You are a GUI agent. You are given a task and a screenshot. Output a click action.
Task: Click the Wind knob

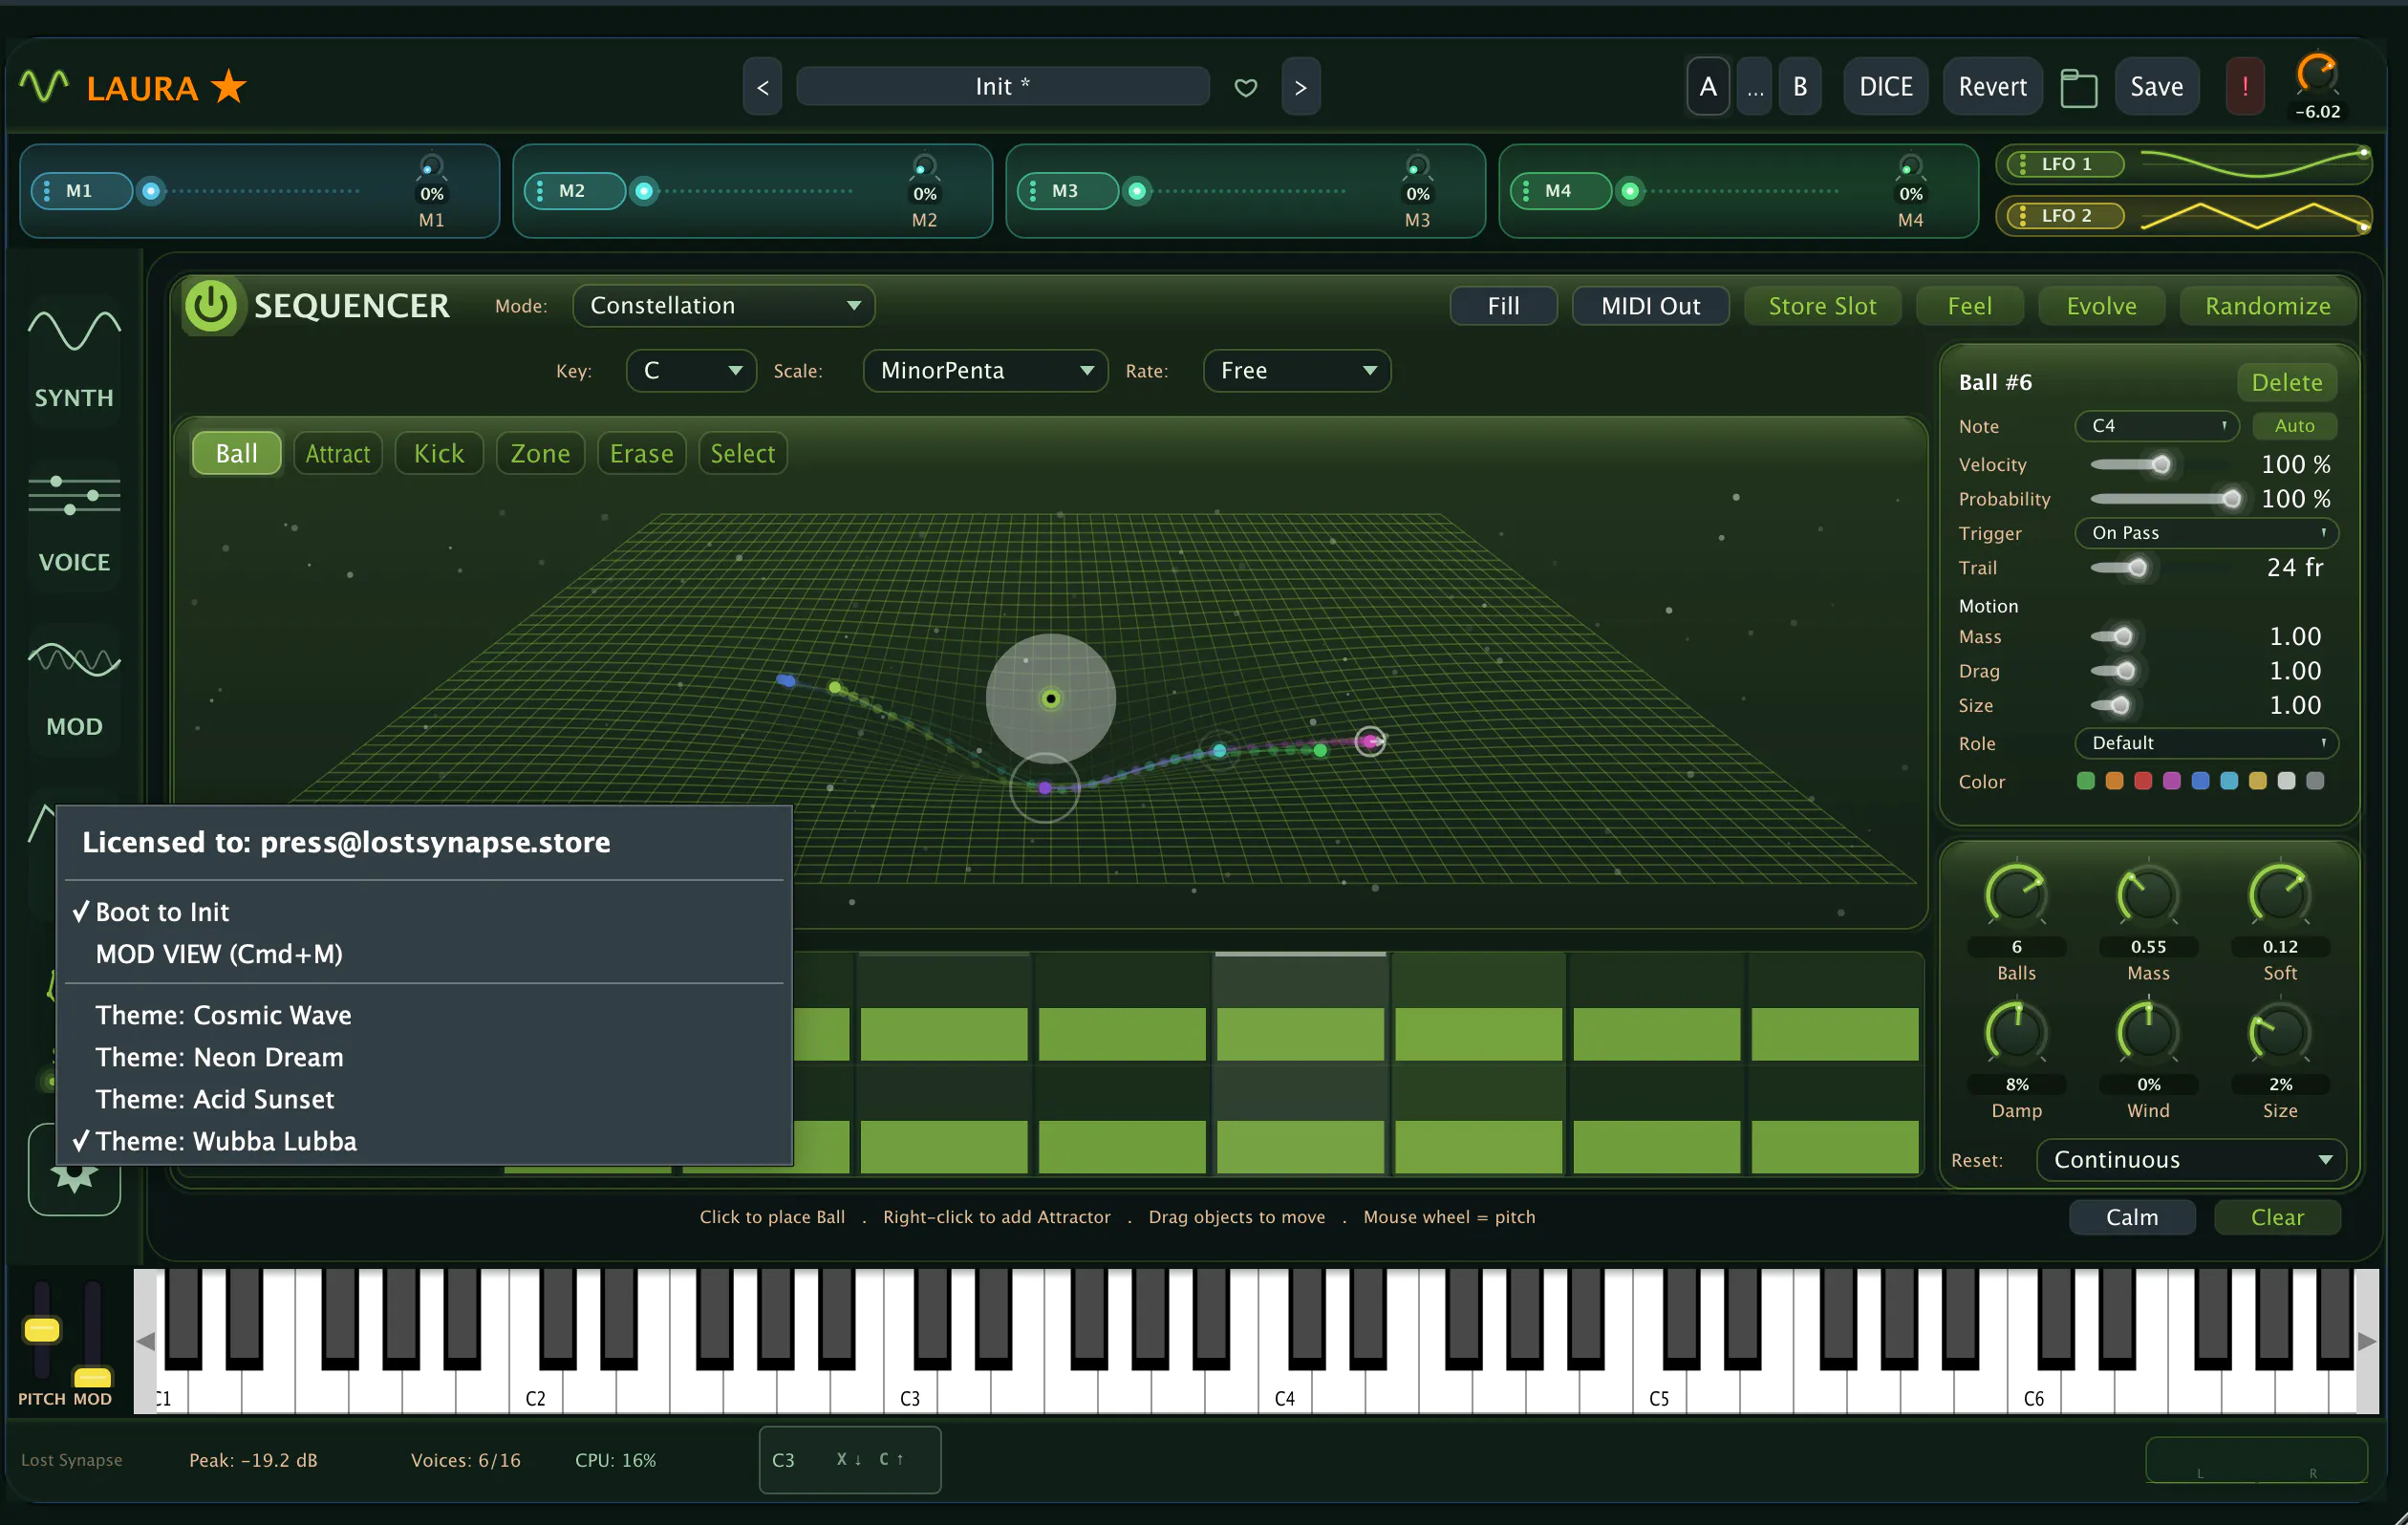(2148, 1032)
